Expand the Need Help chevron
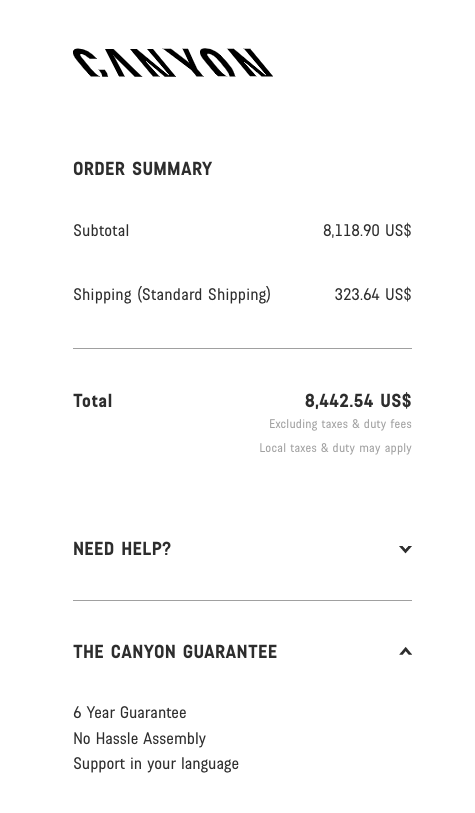This screenshot has height=813, width=475. point(406,549)
